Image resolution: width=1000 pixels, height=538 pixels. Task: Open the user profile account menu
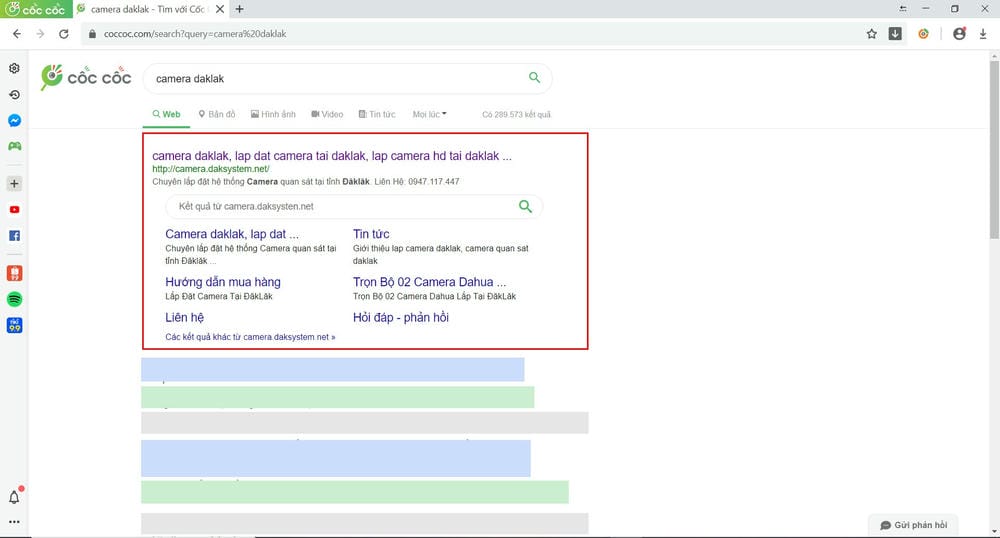(x=959, y=33)
